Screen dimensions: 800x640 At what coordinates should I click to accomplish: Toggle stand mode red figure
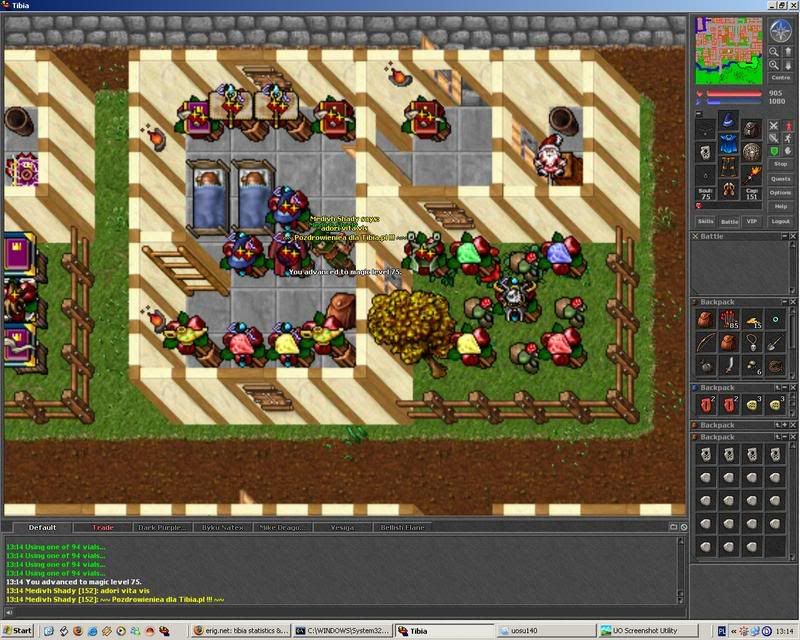[788, 126]
